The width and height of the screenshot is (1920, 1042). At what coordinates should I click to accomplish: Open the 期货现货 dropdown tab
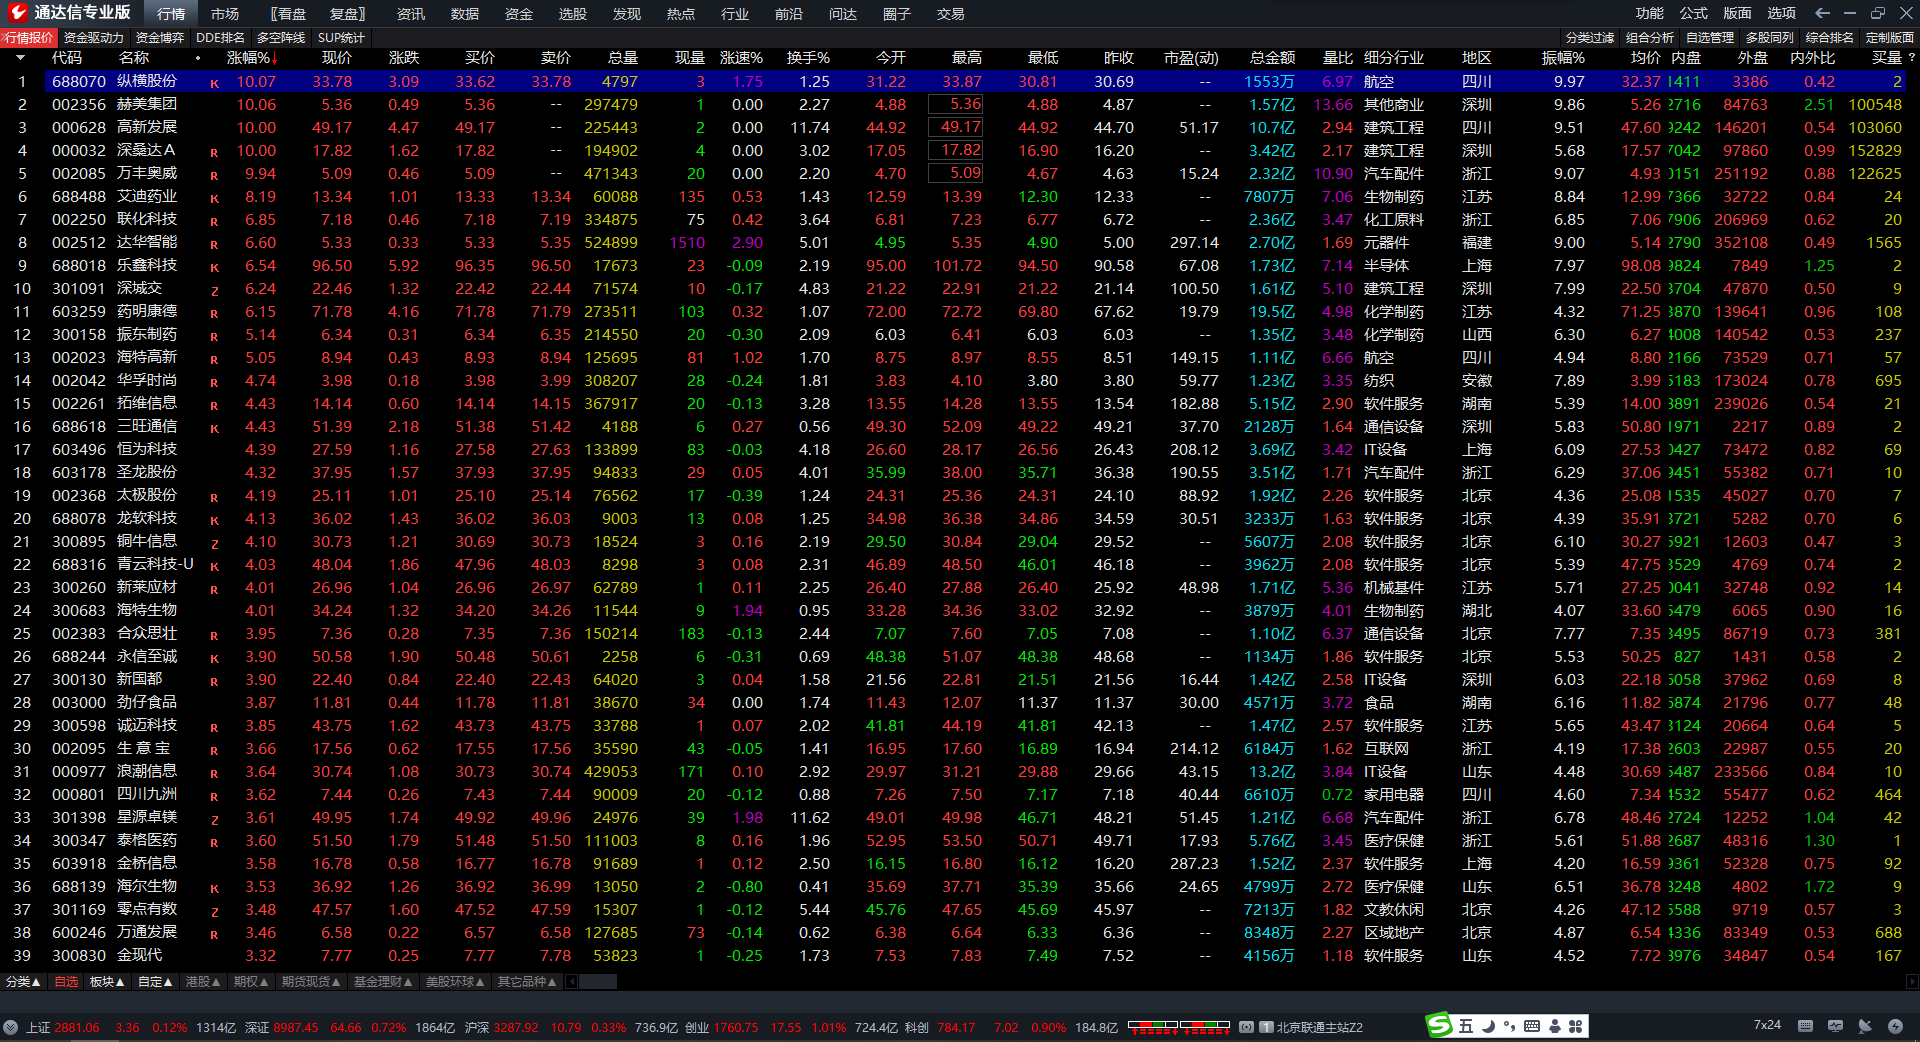click(311, 982)
